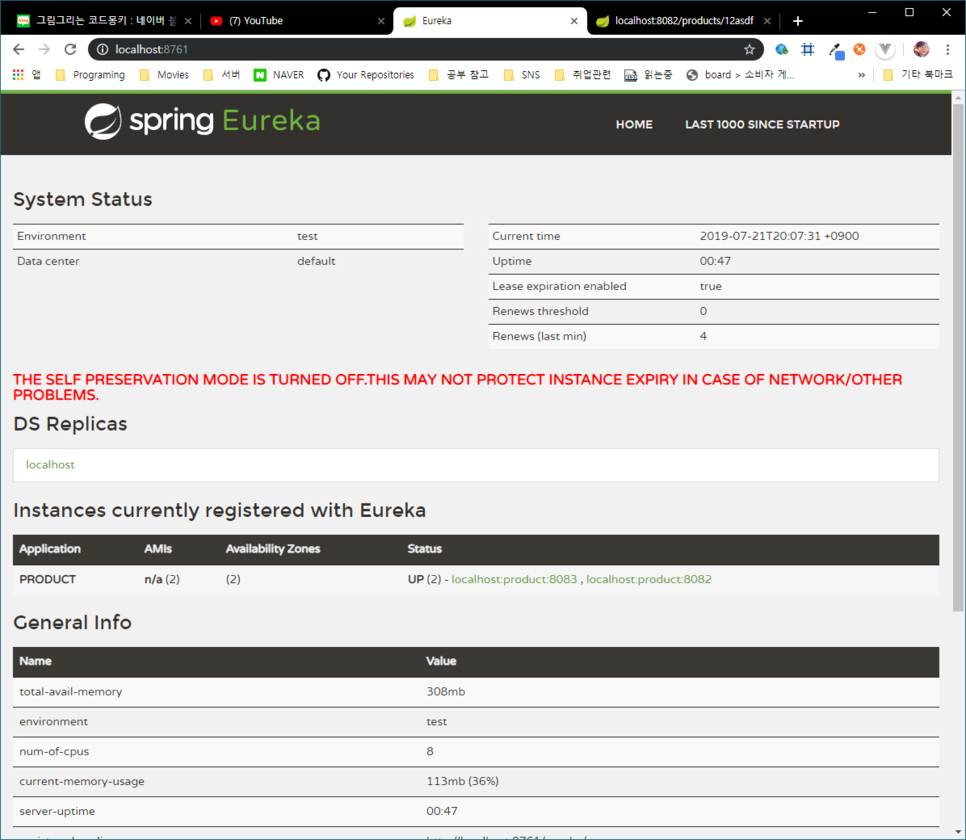Open the 공부 참고 bookmark folder
966x840 pixels.
[x=459, y=75]
